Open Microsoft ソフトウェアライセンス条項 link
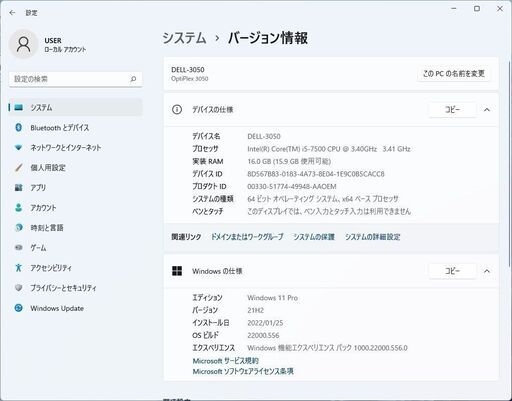This screenshot has height=401, width=512. tap(243, 371)
